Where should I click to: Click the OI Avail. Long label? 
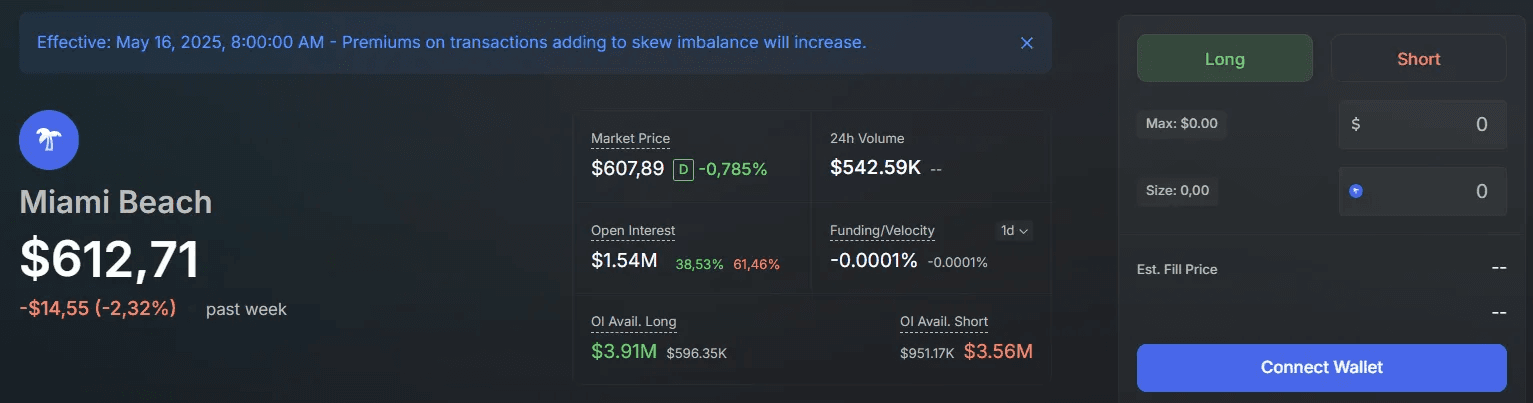[633, 322]
